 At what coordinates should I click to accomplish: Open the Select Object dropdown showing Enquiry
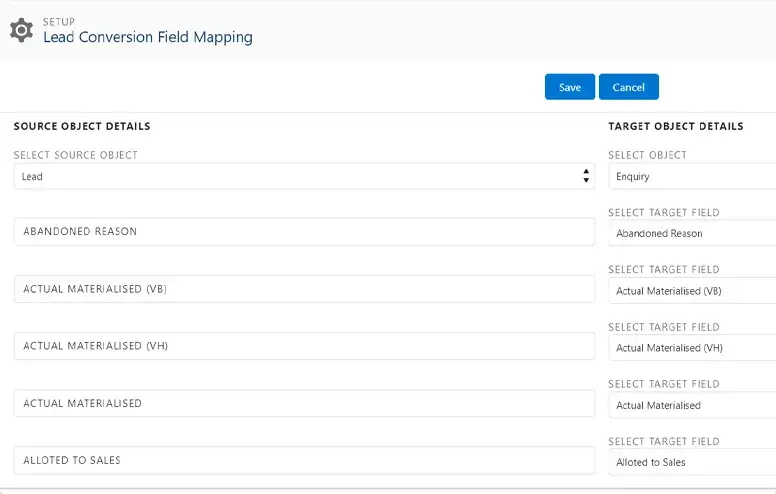click(692, 176)
